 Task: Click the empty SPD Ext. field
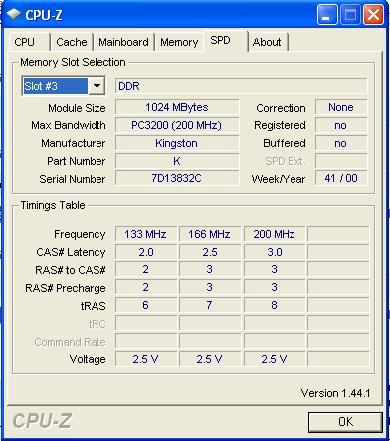tap(341, 161)
